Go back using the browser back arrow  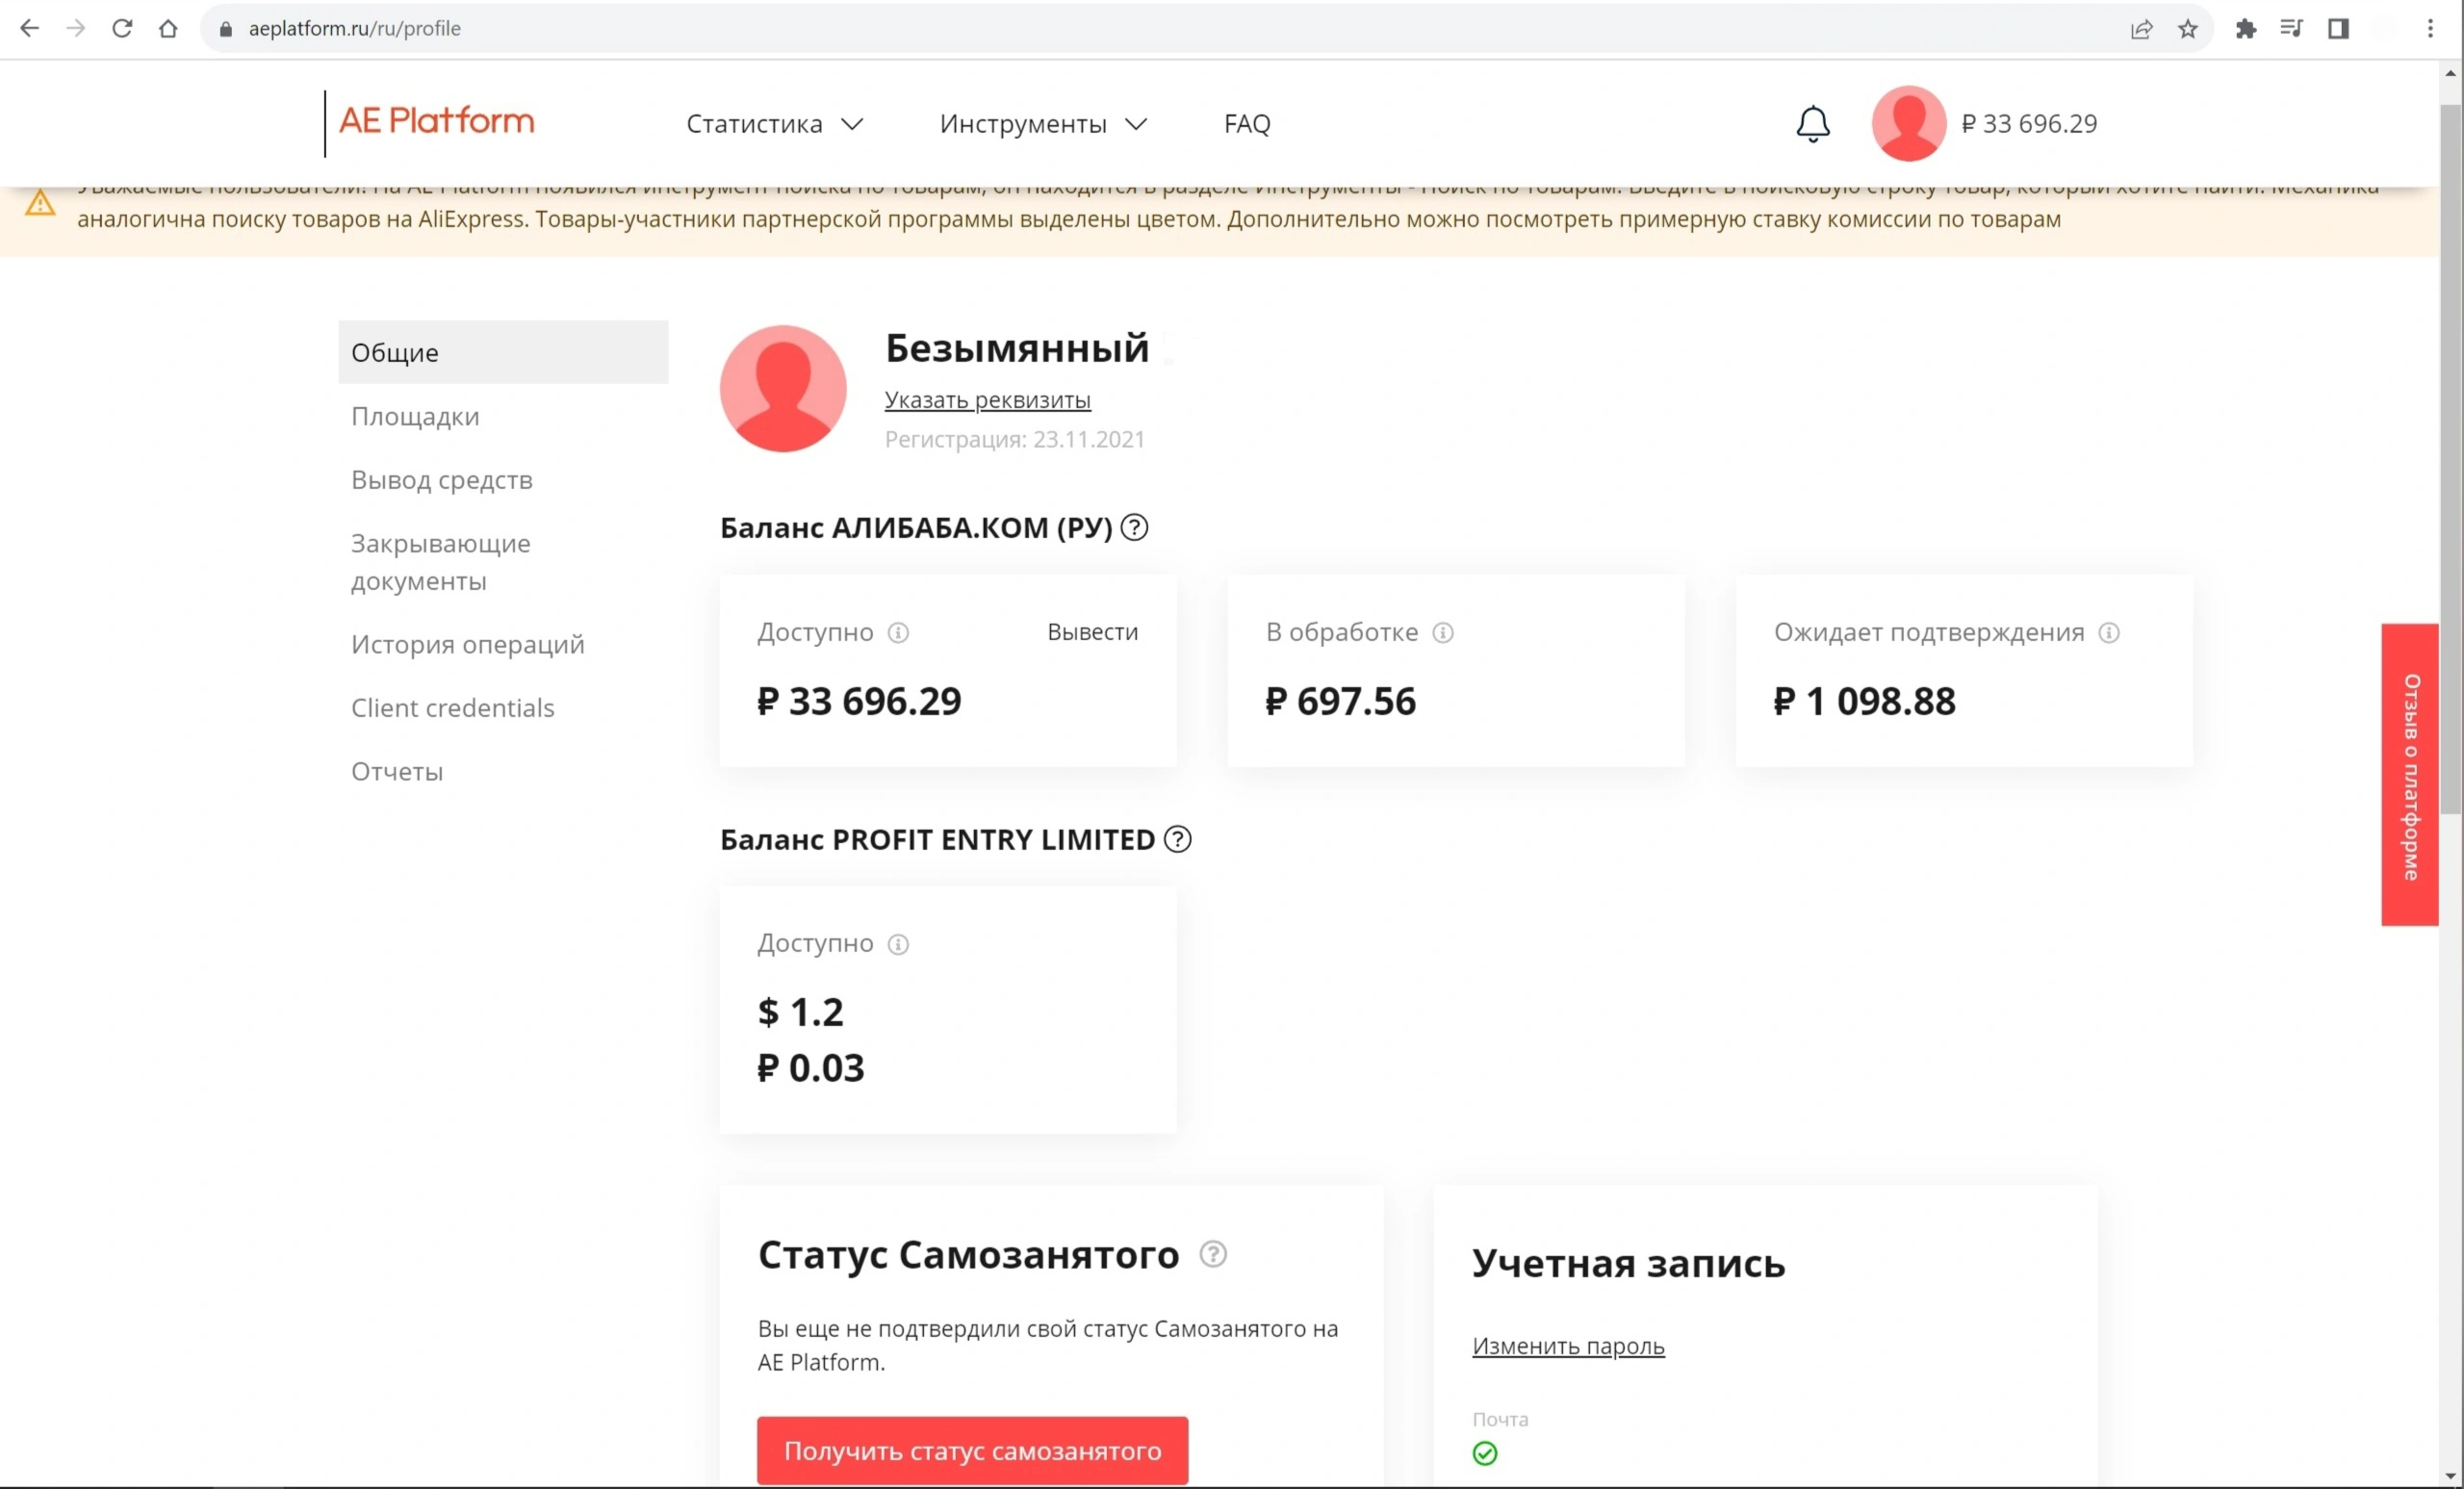coord(30,28)
